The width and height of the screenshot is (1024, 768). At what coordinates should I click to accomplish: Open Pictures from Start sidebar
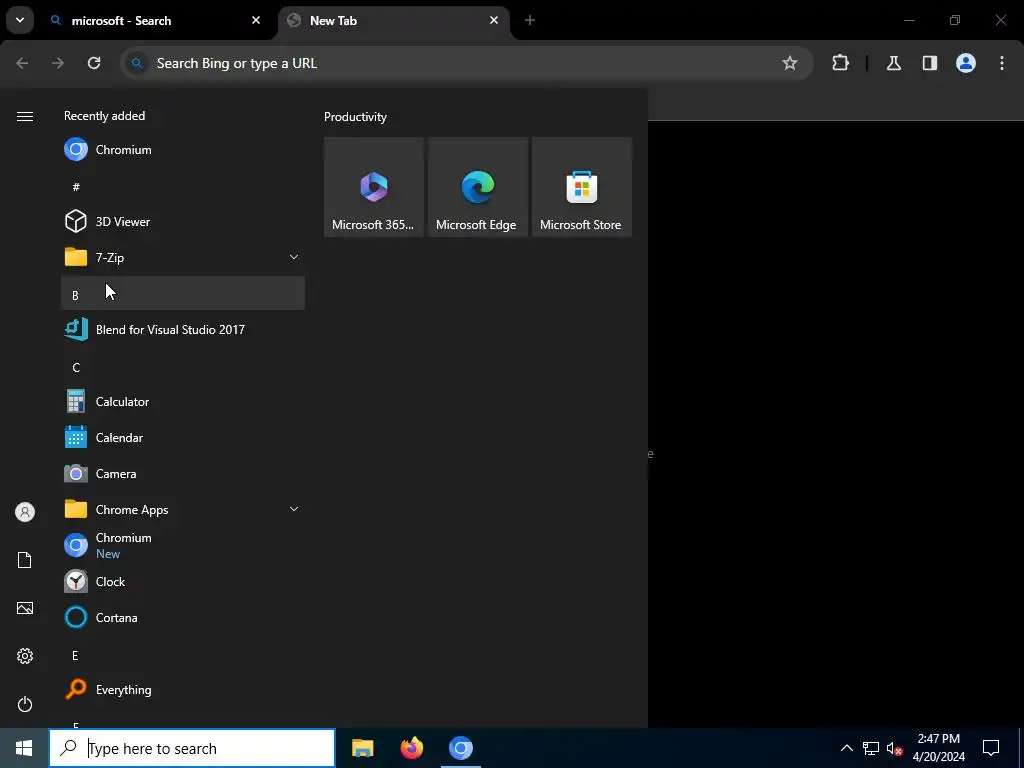(x=25, y=608)
